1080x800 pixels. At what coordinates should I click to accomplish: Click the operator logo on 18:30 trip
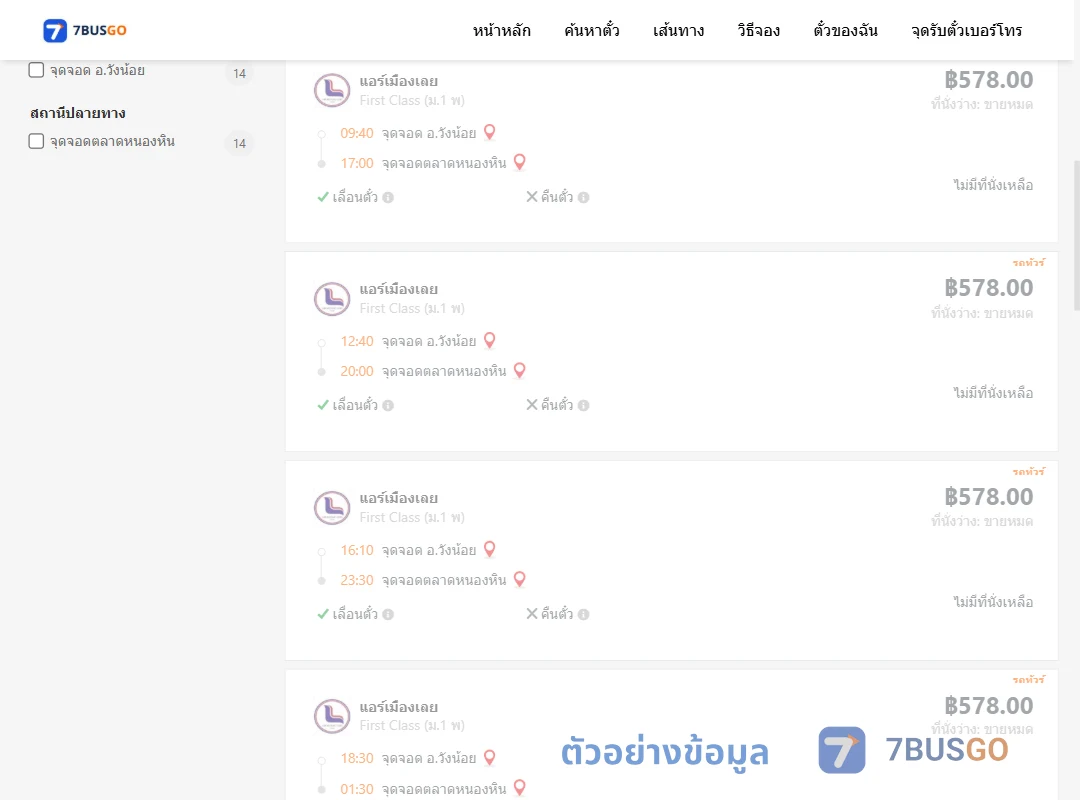click(x=332, y=716)
